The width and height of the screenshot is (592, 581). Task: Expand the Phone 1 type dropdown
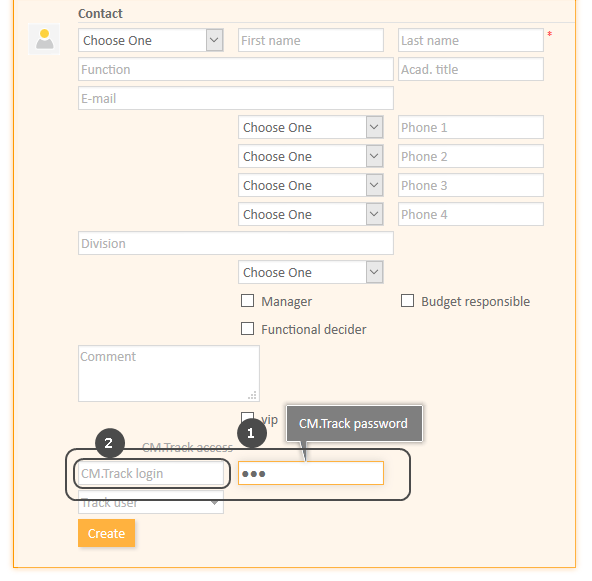tap(311, 127)
